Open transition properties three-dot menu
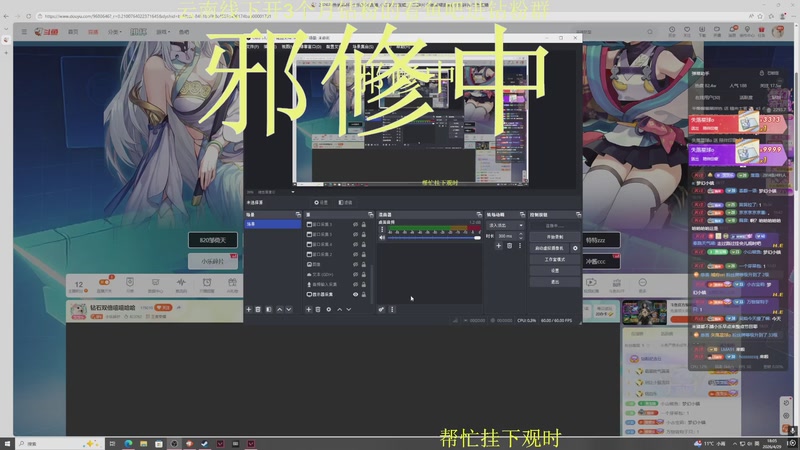Screen dimensions: 800x450 [520, 246]
